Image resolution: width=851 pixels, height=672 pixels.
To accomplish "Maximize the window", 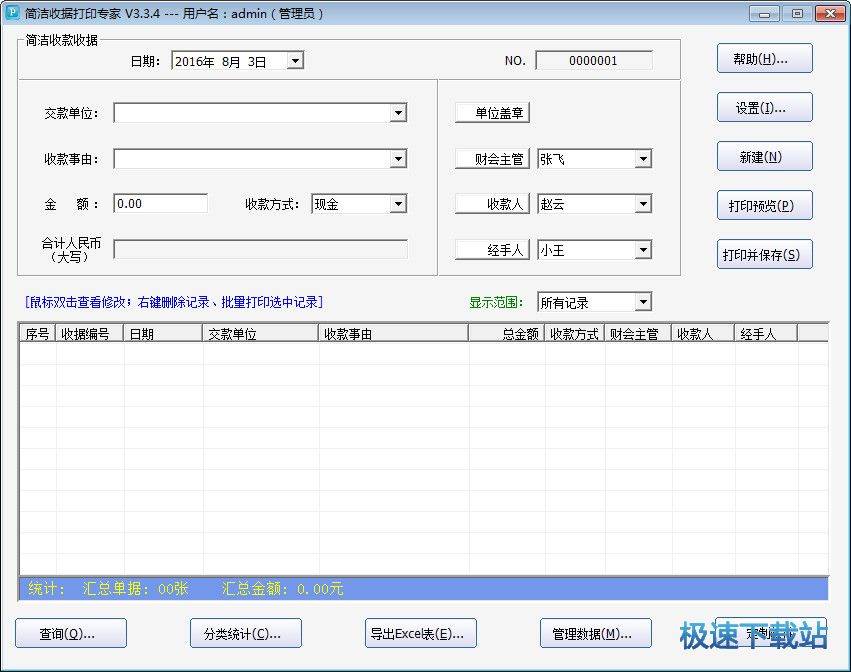I will 797,14.
